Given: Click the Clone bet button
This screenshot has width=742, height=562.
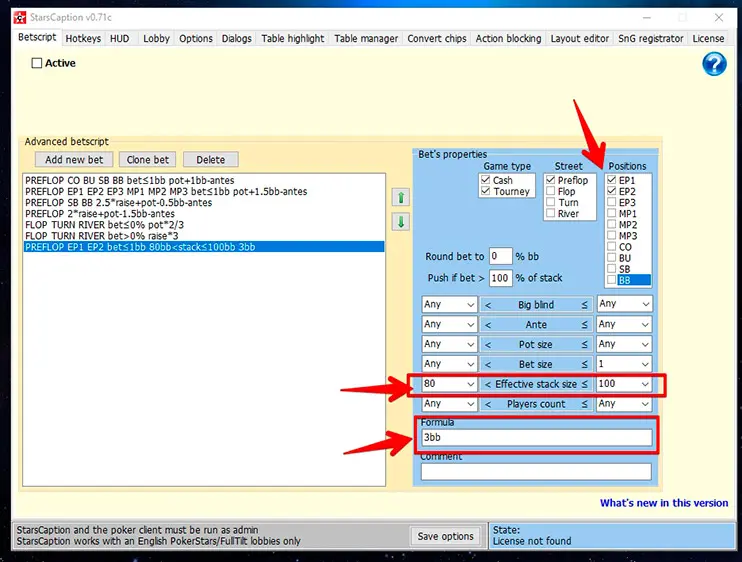Looking at the screenshot, I should tap(147, 160).
